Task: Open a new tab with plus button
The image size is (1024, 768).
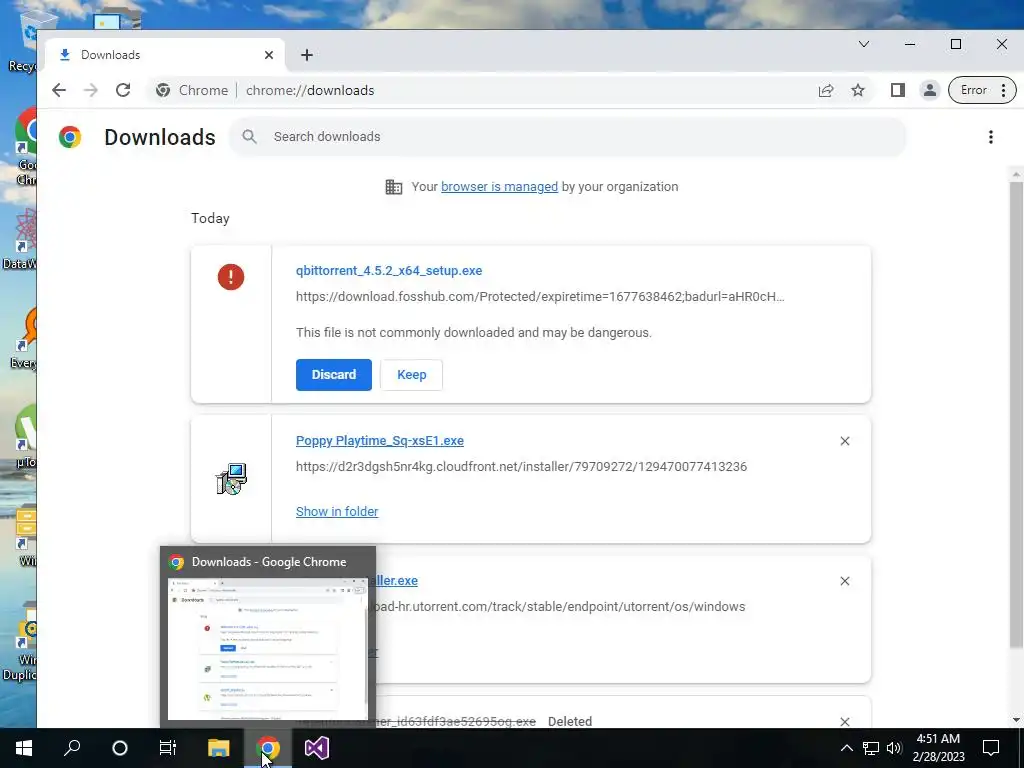Action: click(306, 55)
